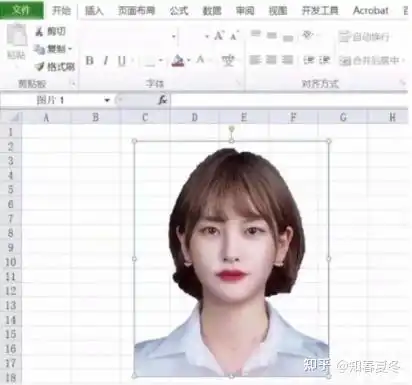Image resolution: width=412 pixels, height=385 pixels.
Task: Switch to the 开始 ribbon tab
Action: coord(62,11)
